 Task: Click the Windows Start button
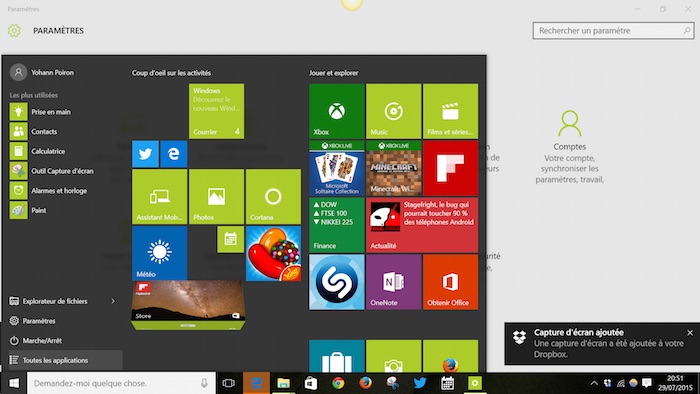(14, 383)
